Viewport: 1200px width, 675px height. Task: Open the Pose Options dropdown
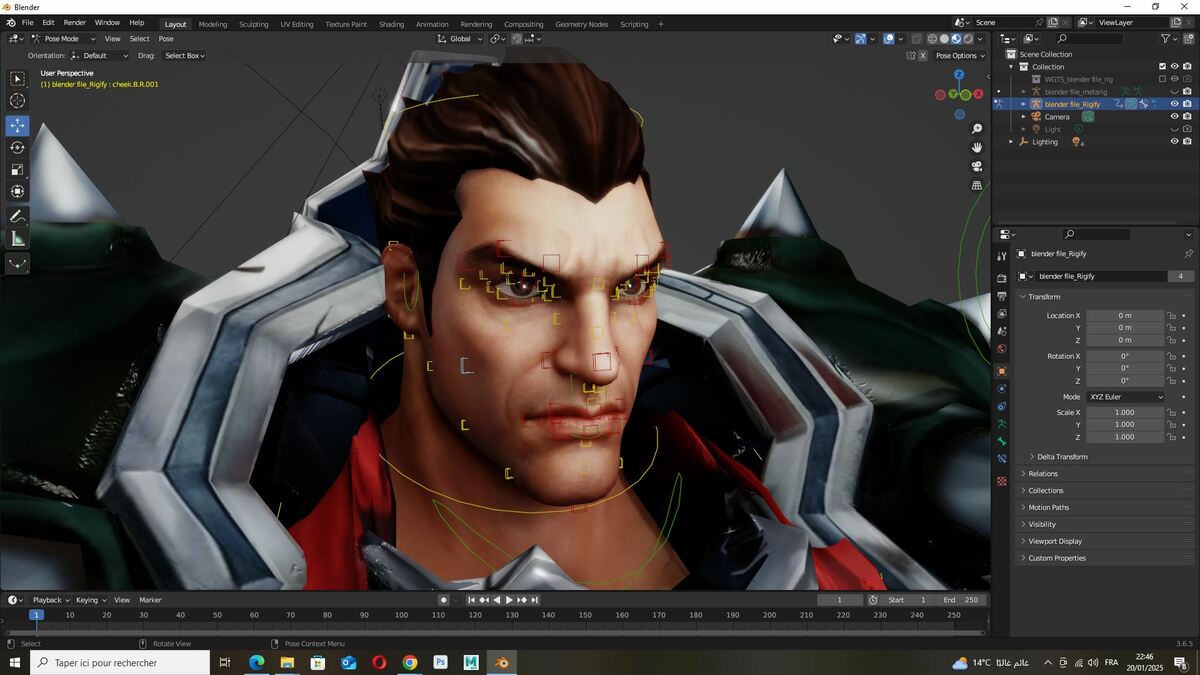coord(960,56)
